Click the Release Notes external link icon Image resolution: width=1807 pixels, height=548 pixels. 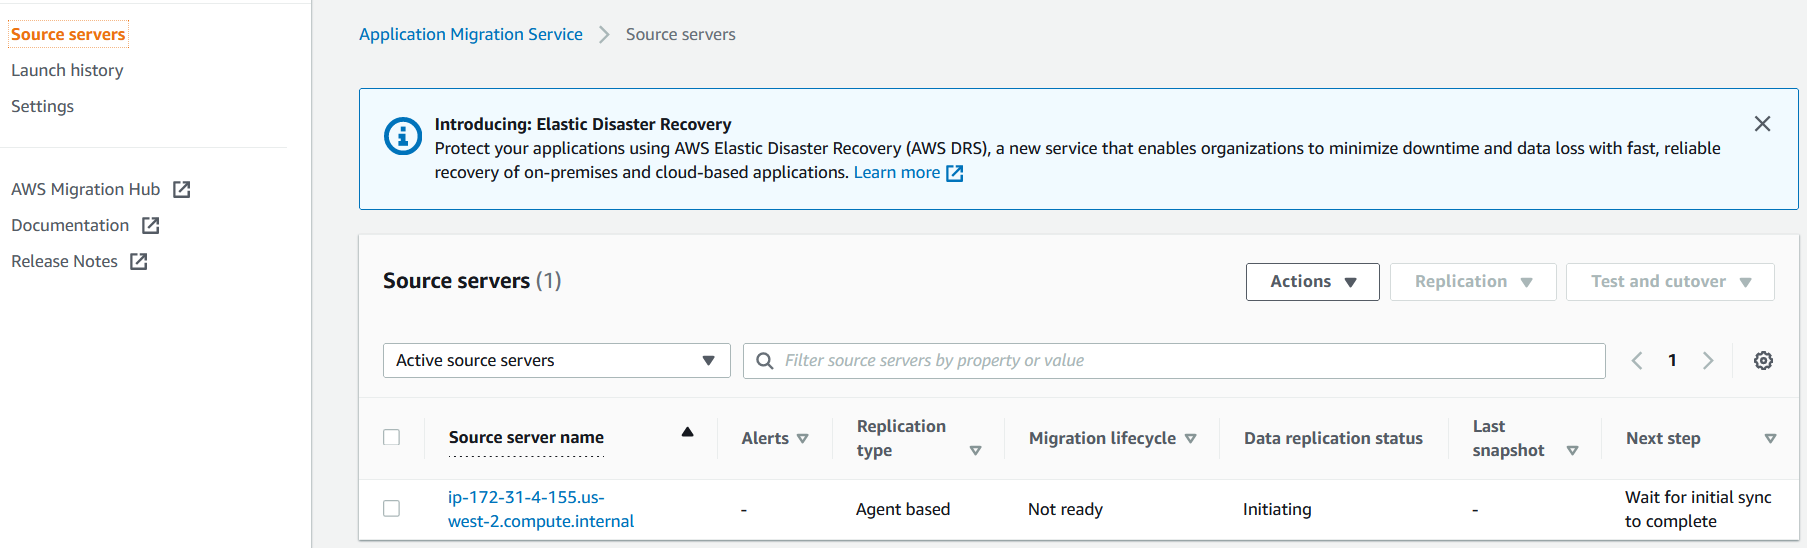[x=139, y=261]
